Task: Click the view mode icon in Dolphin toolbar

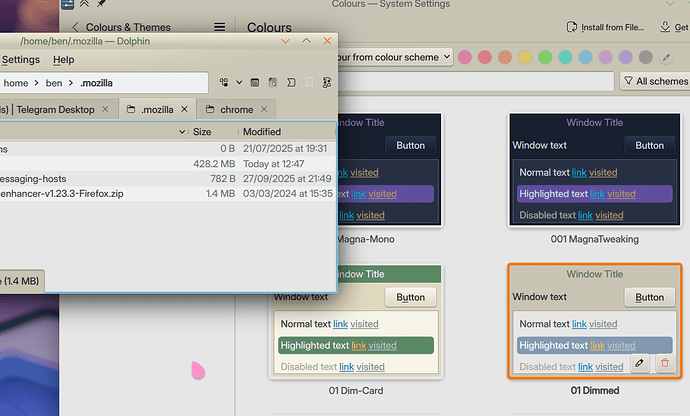Action: [x=223, y=82]
